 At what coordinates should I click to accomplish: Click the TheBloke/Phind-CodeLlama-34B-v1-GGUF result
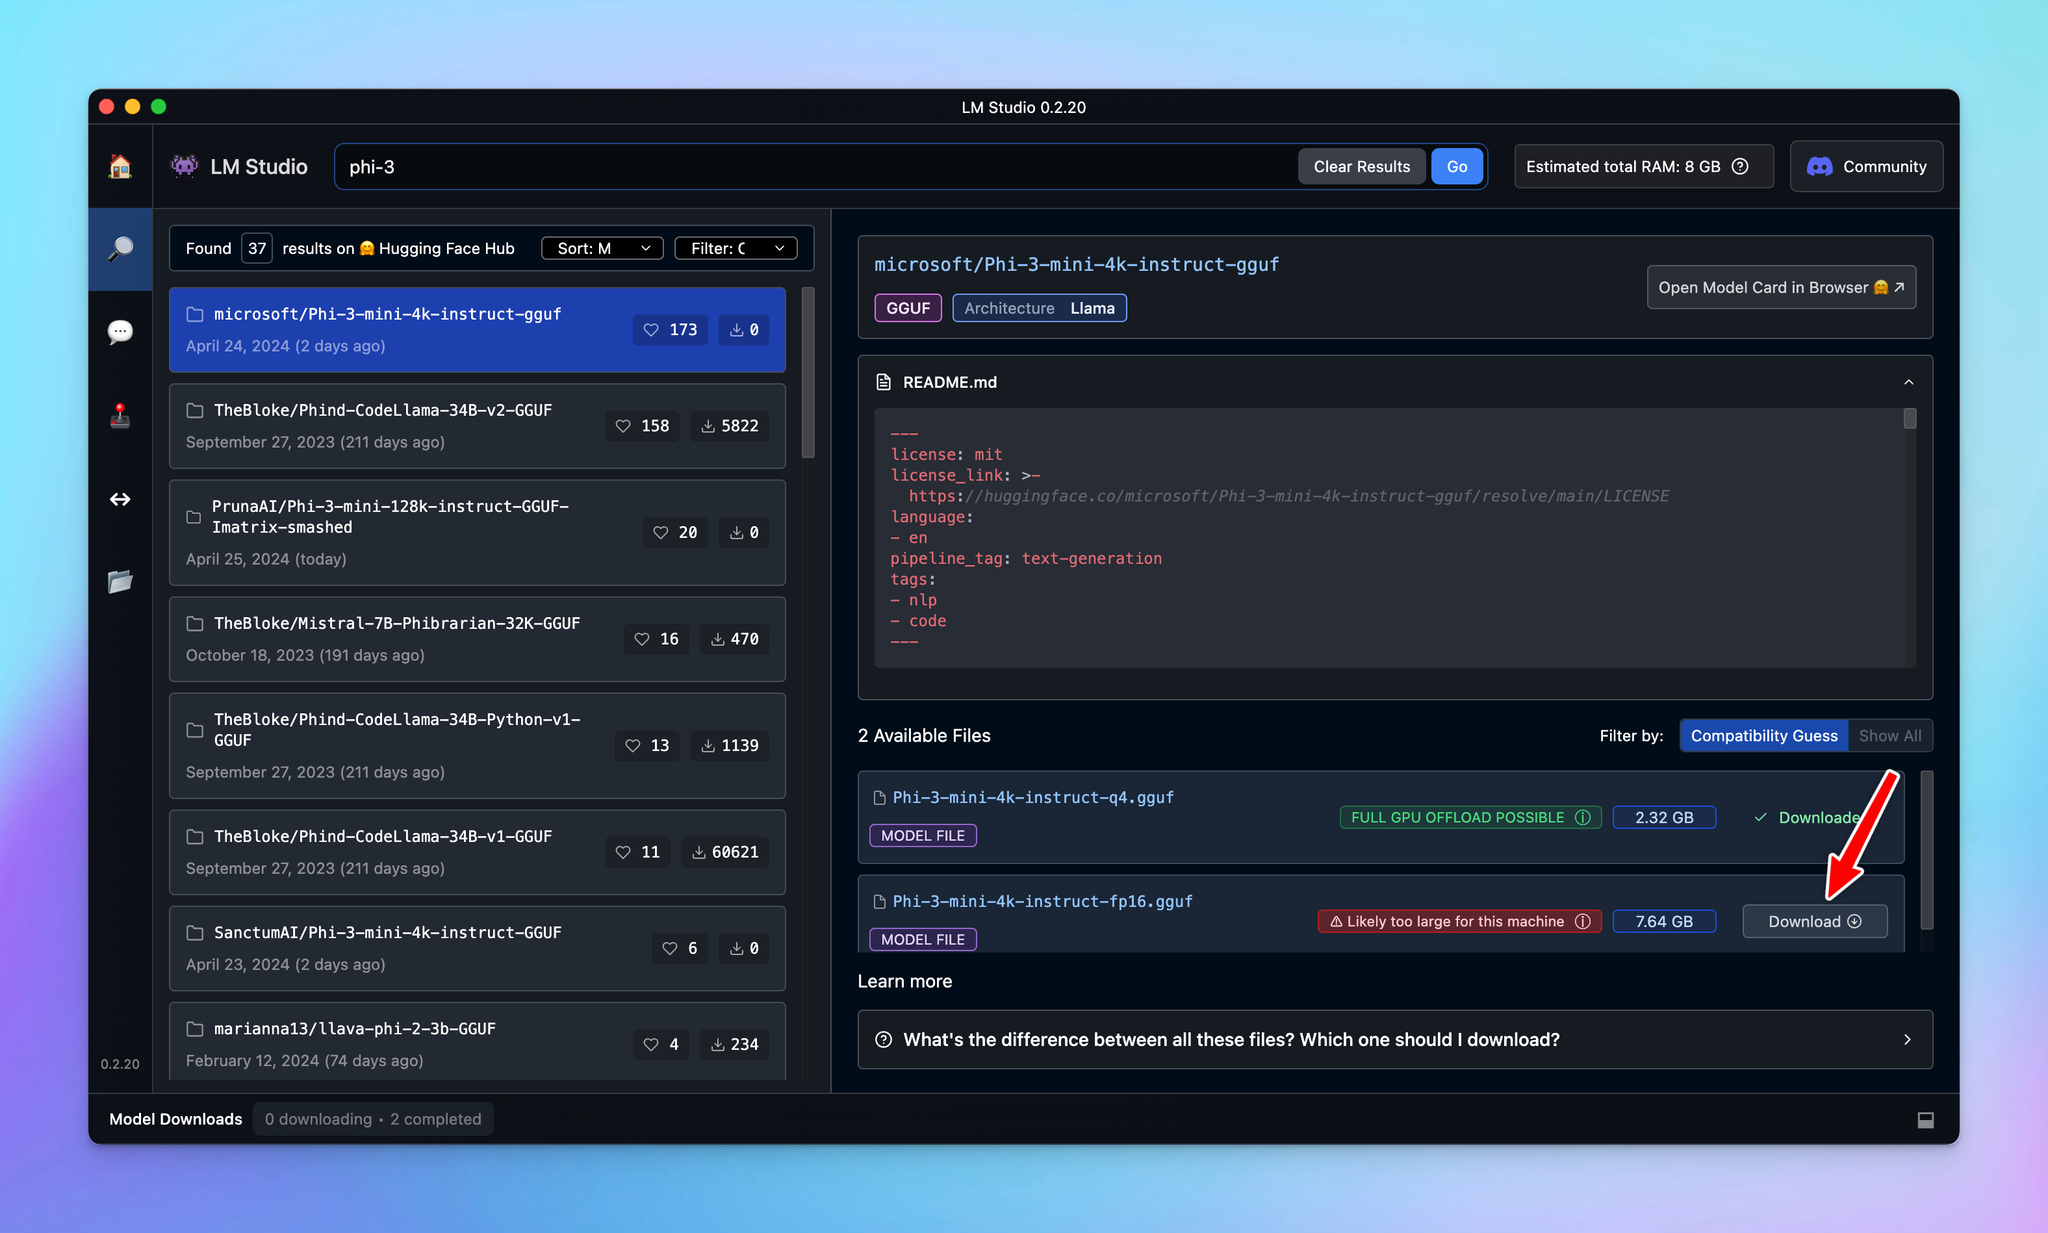pyautogui.click(x=477, y=852)
